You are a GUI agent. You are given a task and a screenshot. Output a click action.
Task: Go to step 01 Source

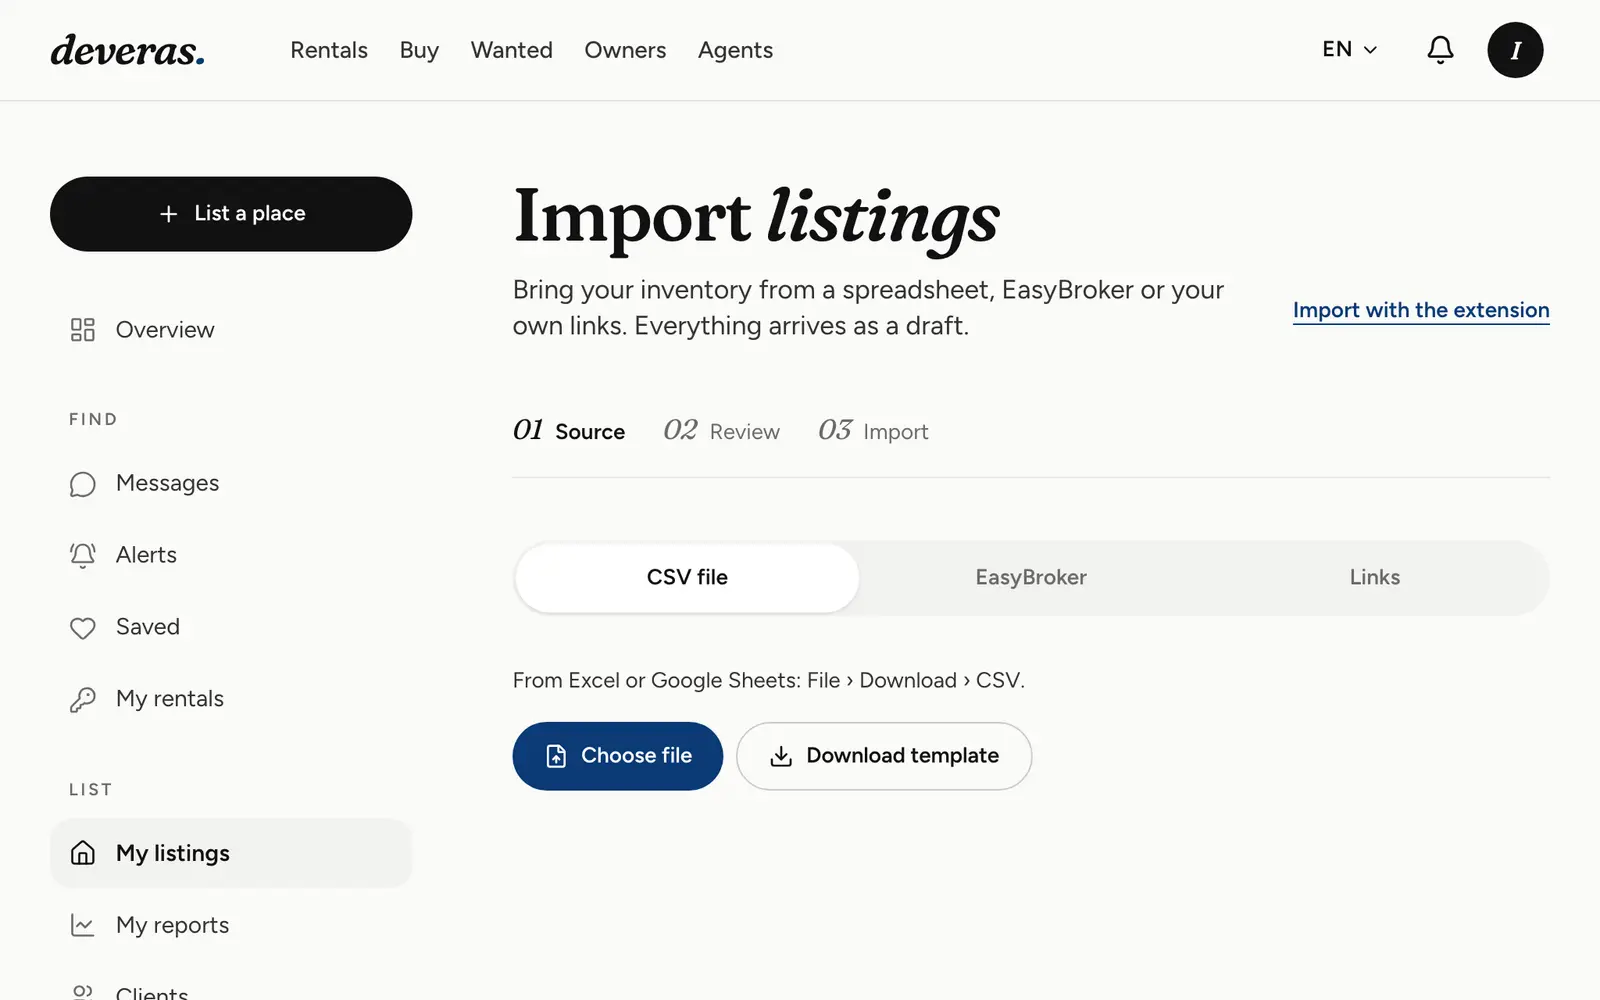point(569,431)
